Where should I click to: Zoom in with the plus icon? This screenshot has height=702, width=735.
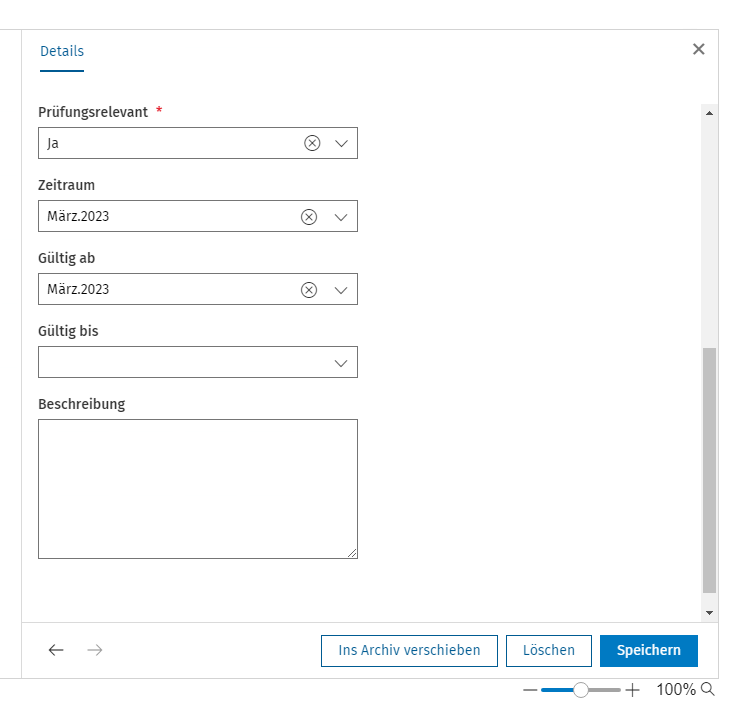coord(632,690)
